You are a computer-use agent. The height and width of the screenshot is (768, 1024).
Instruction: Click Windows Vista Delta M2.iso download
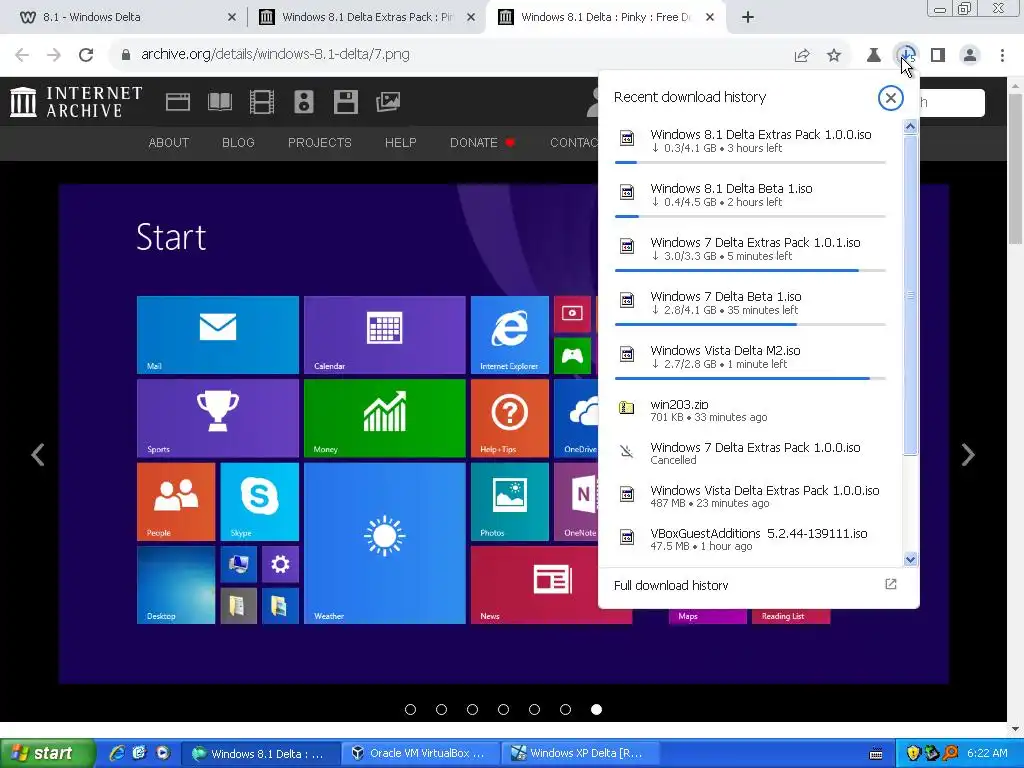(750, 358)
